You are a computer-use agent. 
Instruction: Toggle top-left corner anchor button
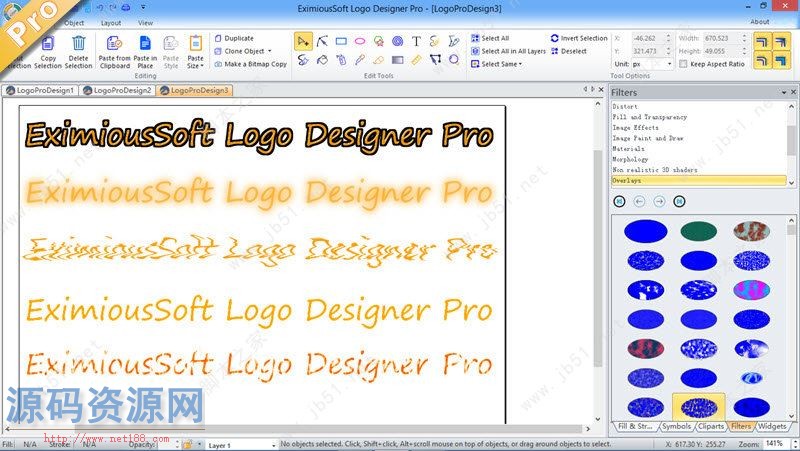pyautogui.click(x=762, y=42)
